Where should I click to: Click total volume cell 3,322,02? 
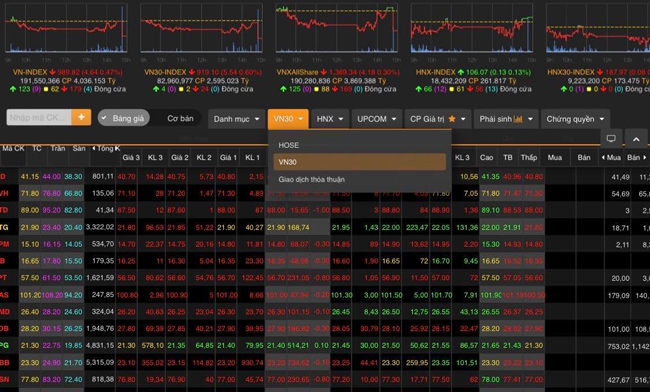click(100, 227)
